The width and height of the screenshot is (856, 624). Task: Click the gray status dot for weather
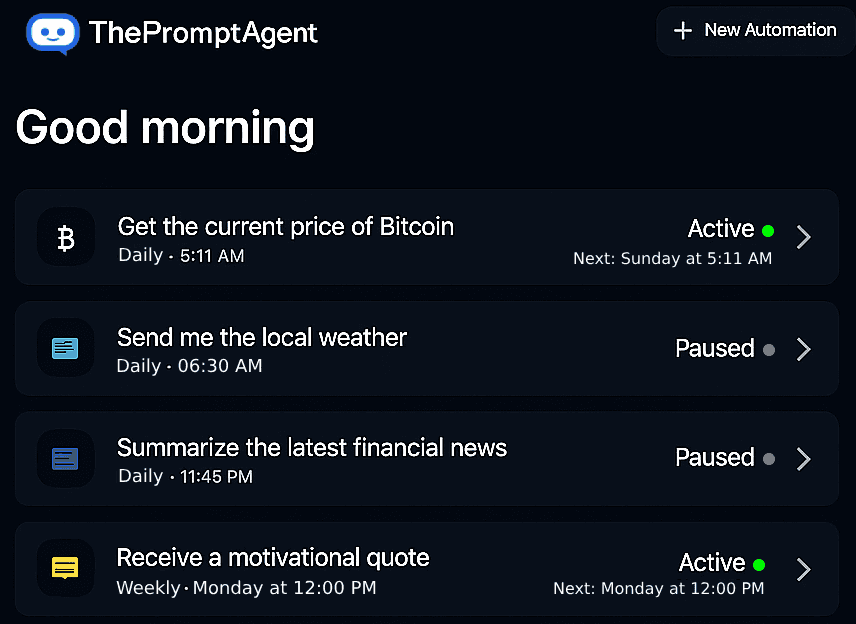[768, 349]
